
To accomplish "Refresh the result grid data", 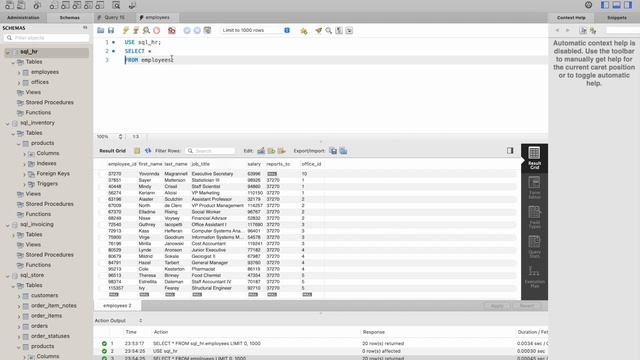I will [x=148, y=151].
